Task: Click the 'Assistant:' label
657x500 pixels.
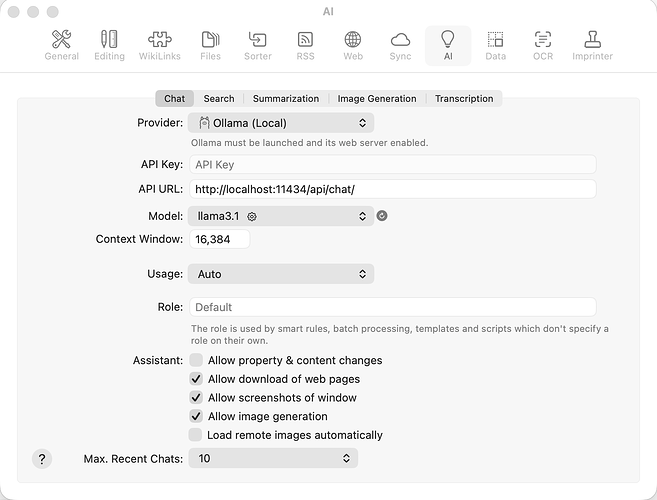Action: pyautogui.click(x=158, y=360)
